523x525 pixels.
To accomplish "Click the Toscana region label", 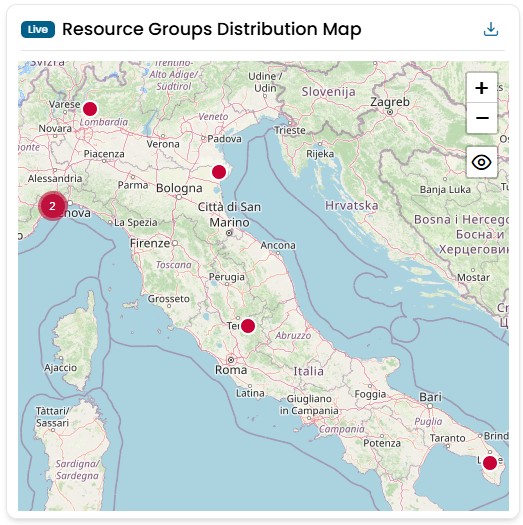I will click(x=174, y=265).
